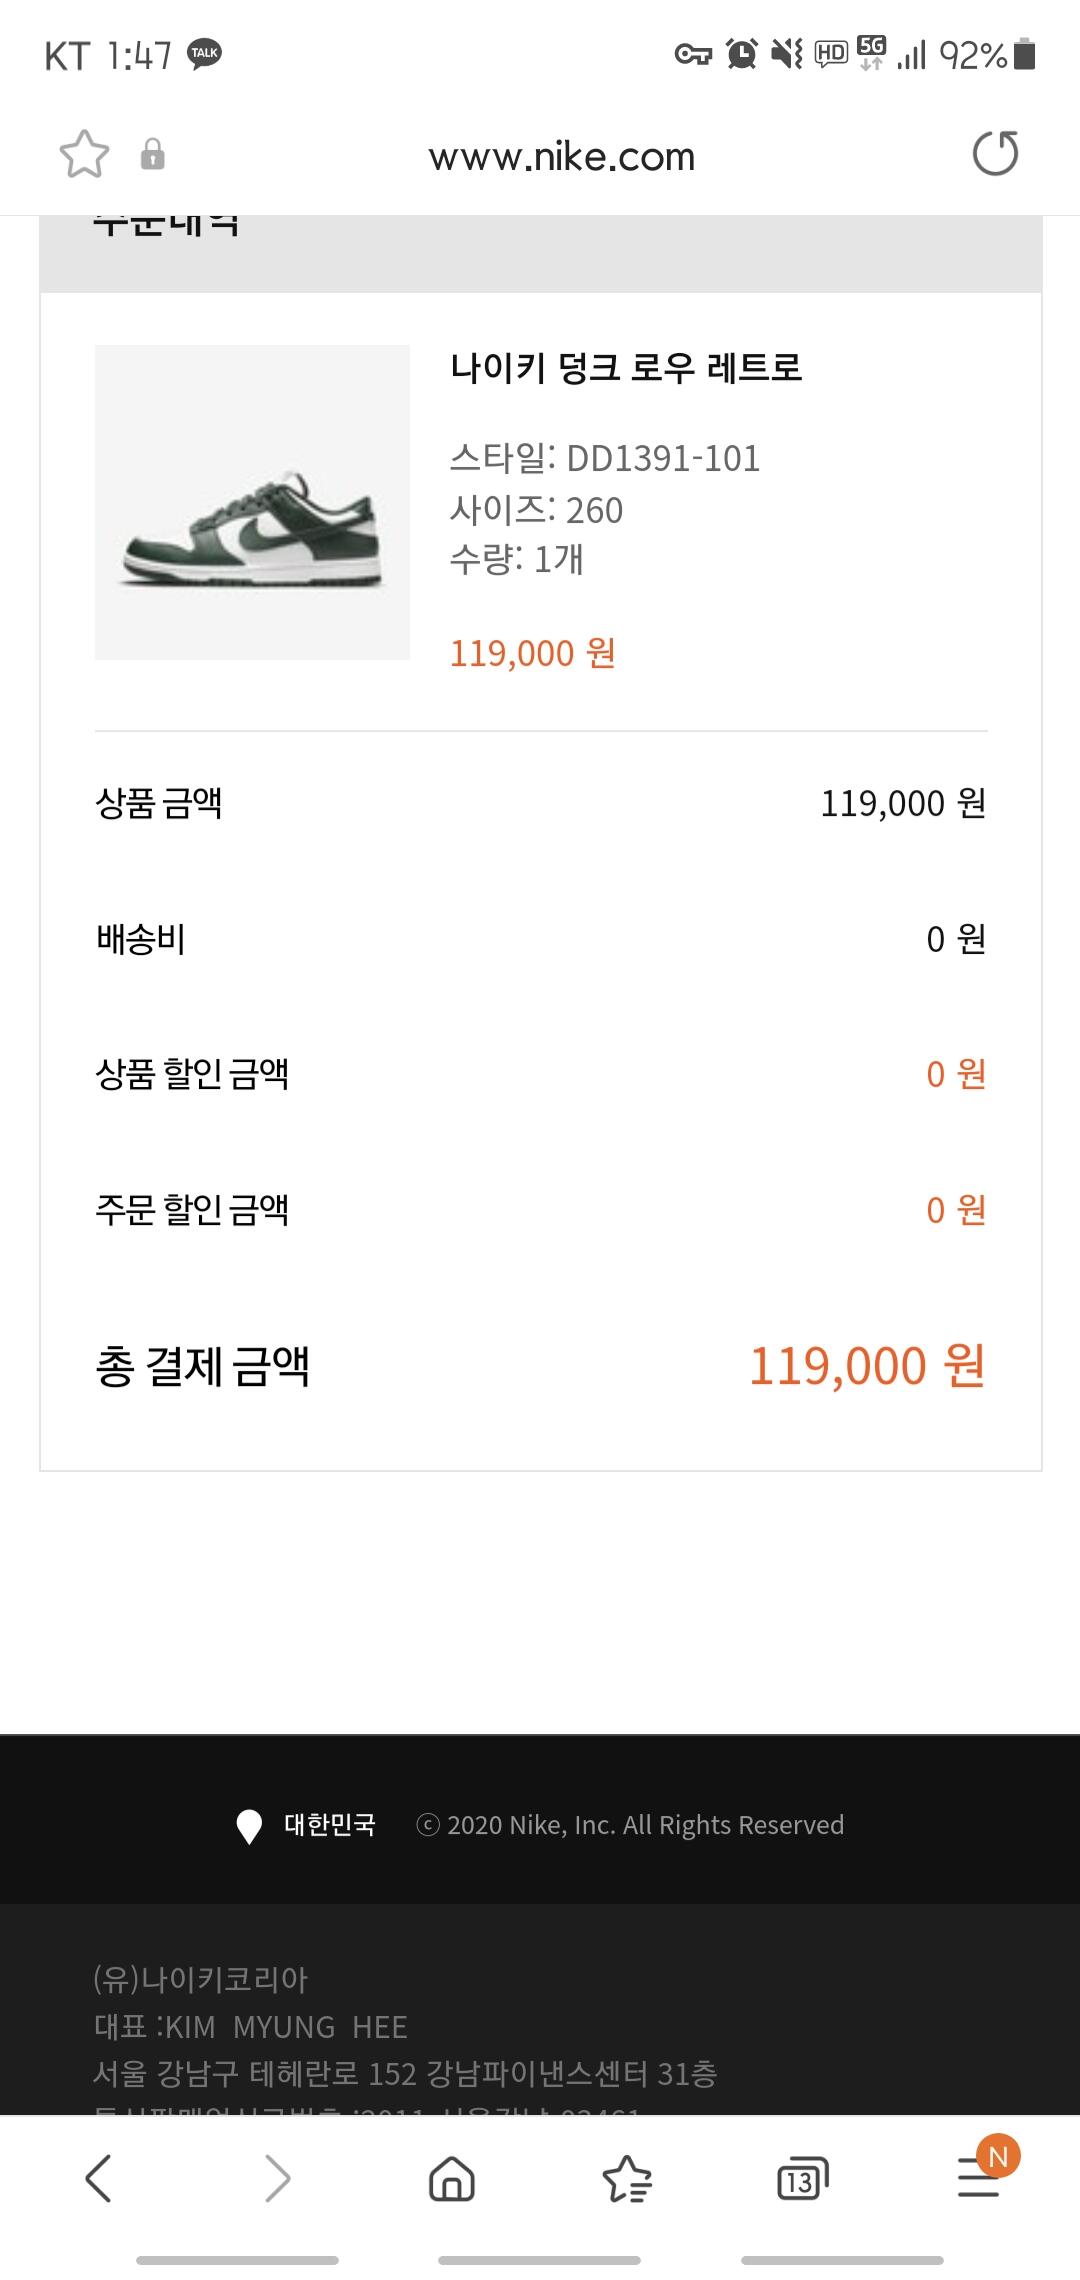Tap the 나이키 덩크 로우 레트로 product title
The height and width of the screenshot is (2280, 1080).
626,368
